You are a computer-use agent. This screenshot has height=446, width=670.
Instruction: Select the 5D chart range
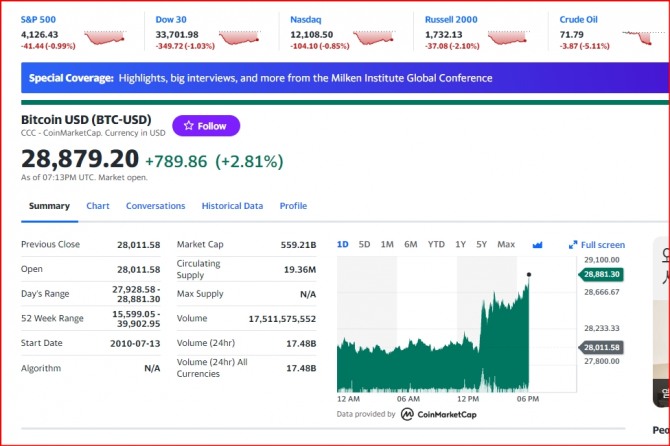pos(364,244)
